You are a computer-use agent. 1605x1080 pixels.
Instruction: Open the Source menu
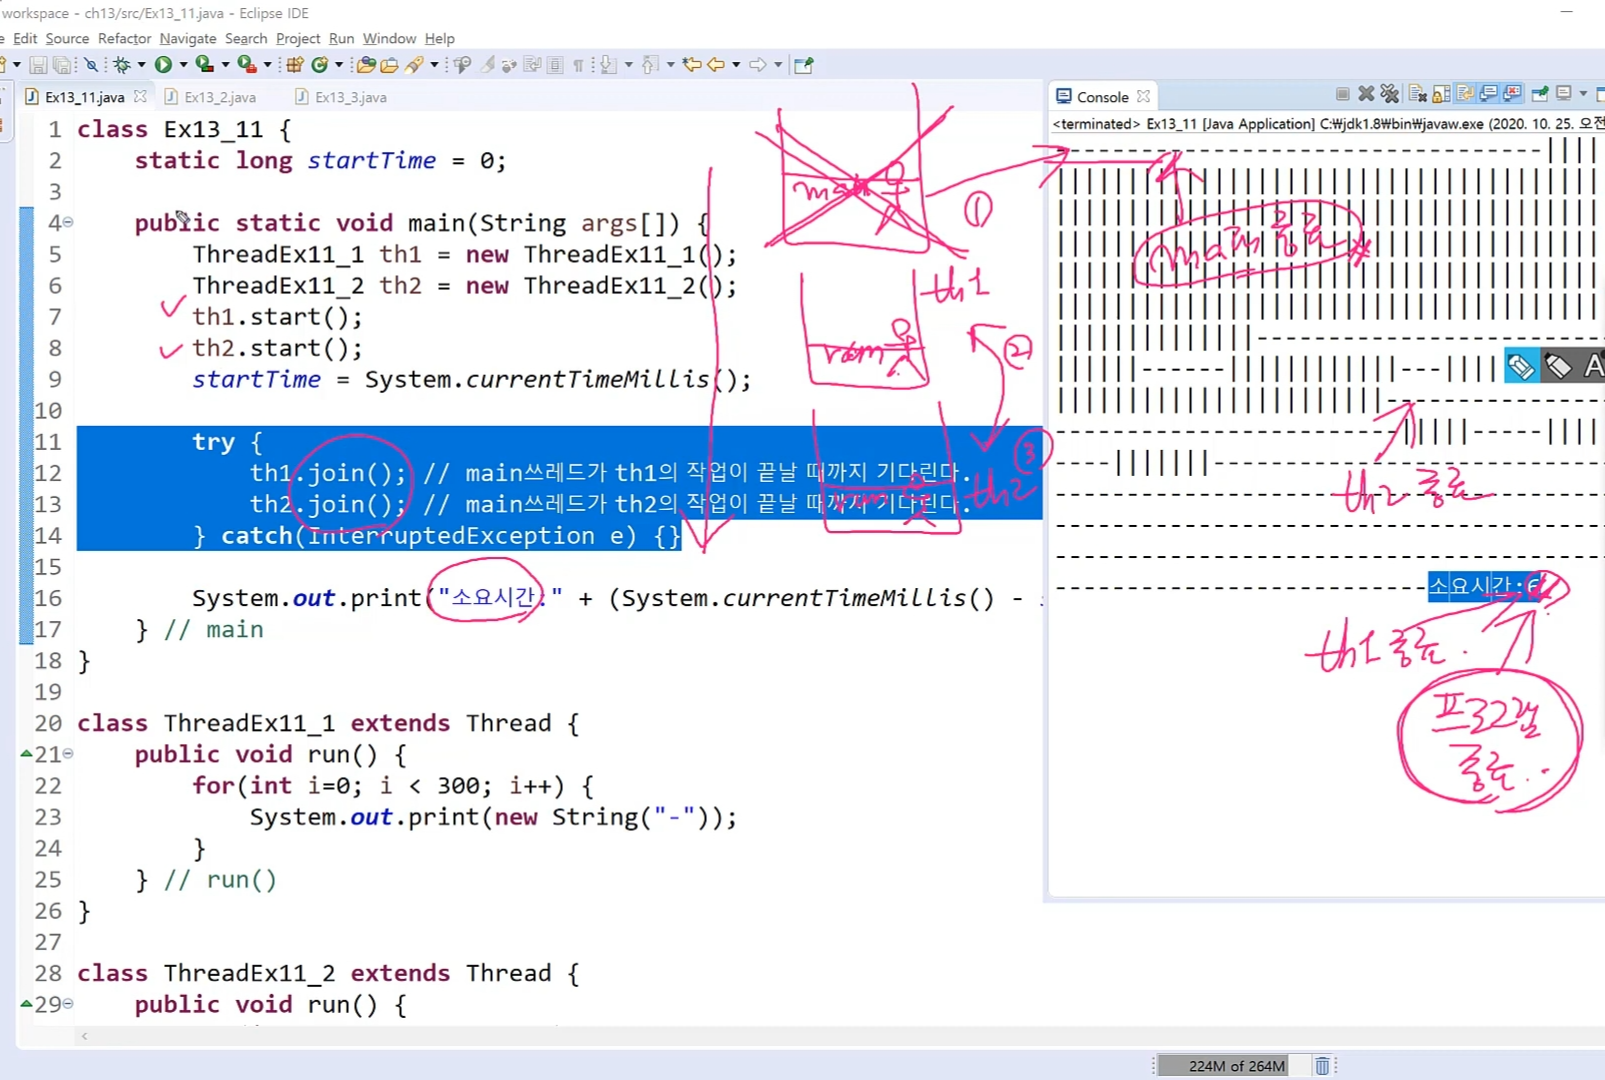(67, 38)
